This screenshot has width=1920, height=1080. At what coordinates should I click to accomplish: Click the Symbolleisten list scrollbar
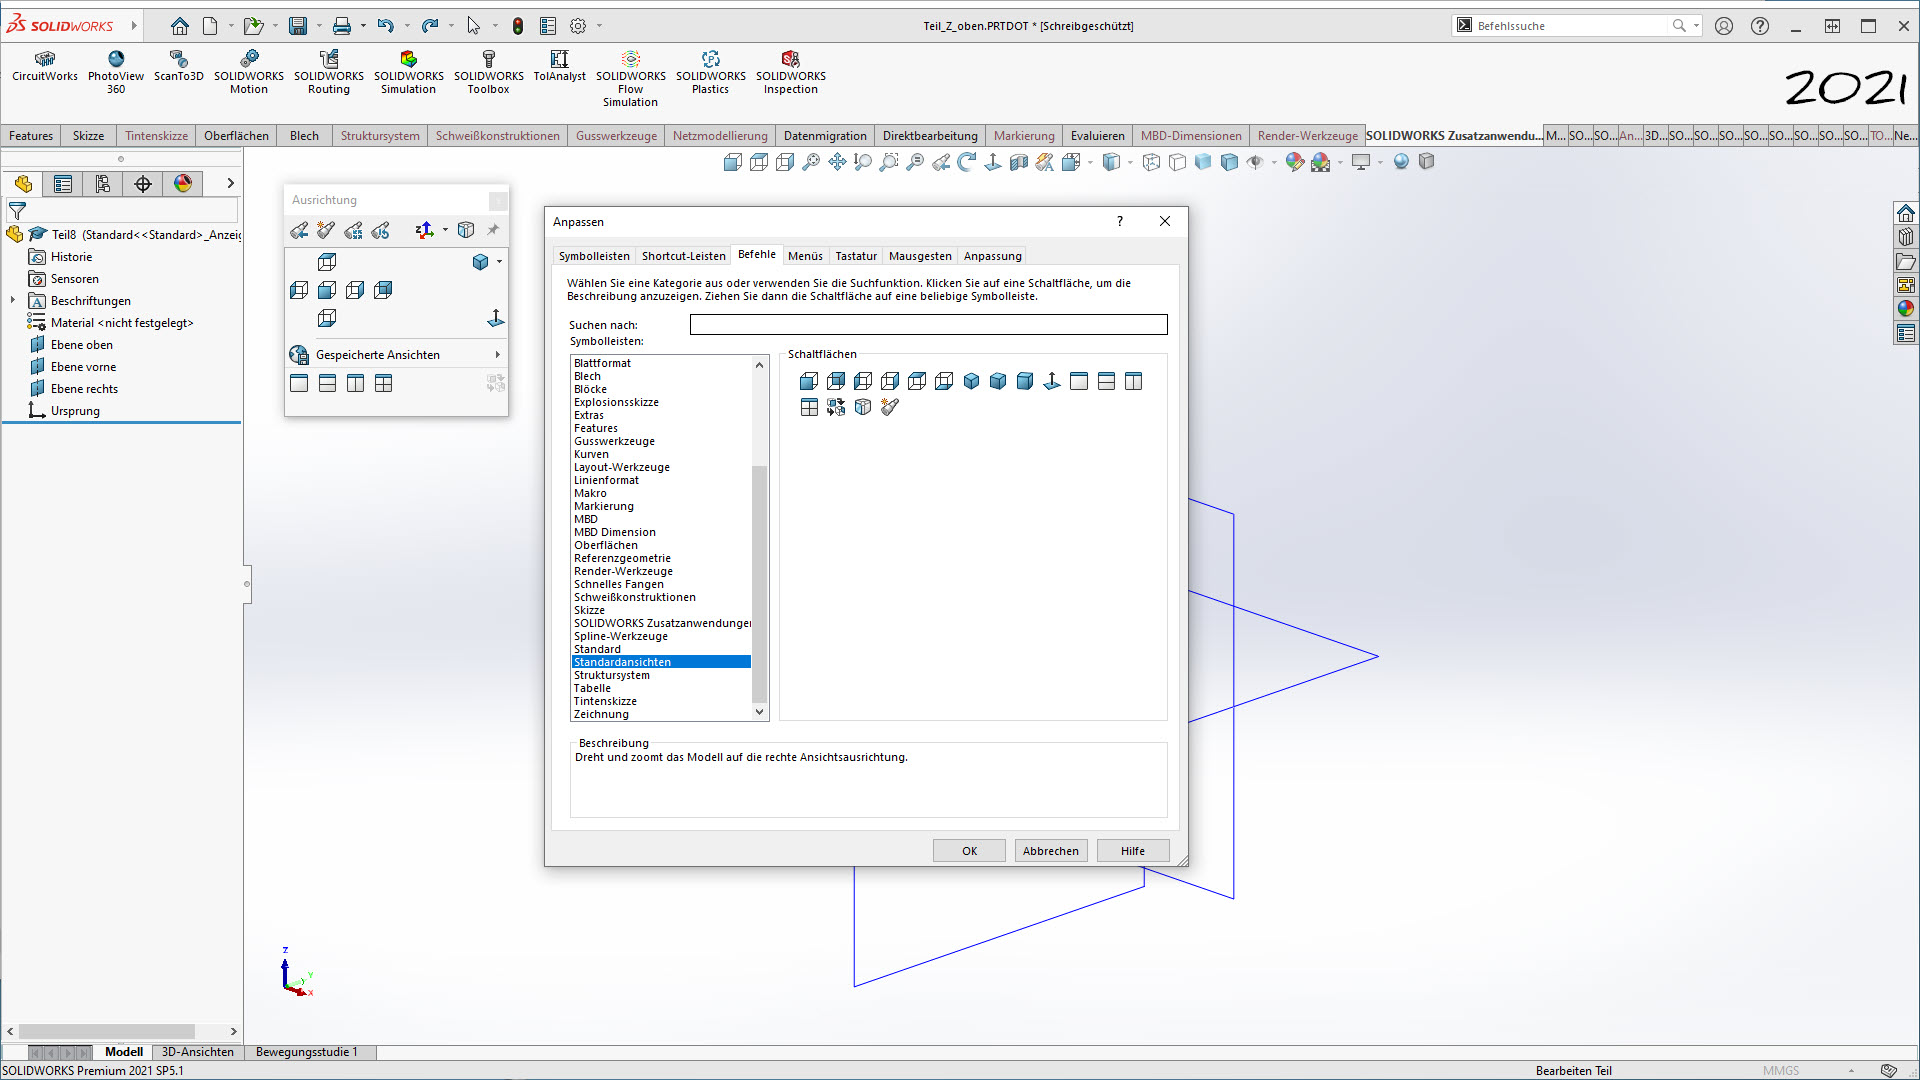759,584
